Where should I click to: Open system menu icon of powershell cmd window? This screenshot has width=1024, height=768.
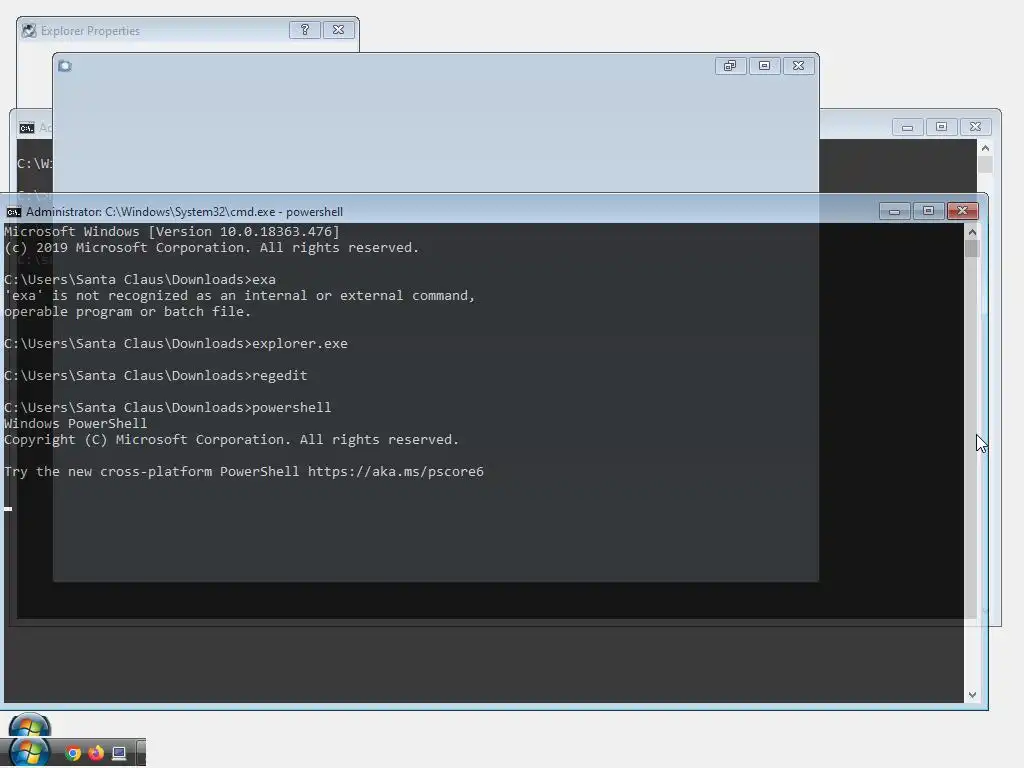pyautogui.click(x=14, y=212)
